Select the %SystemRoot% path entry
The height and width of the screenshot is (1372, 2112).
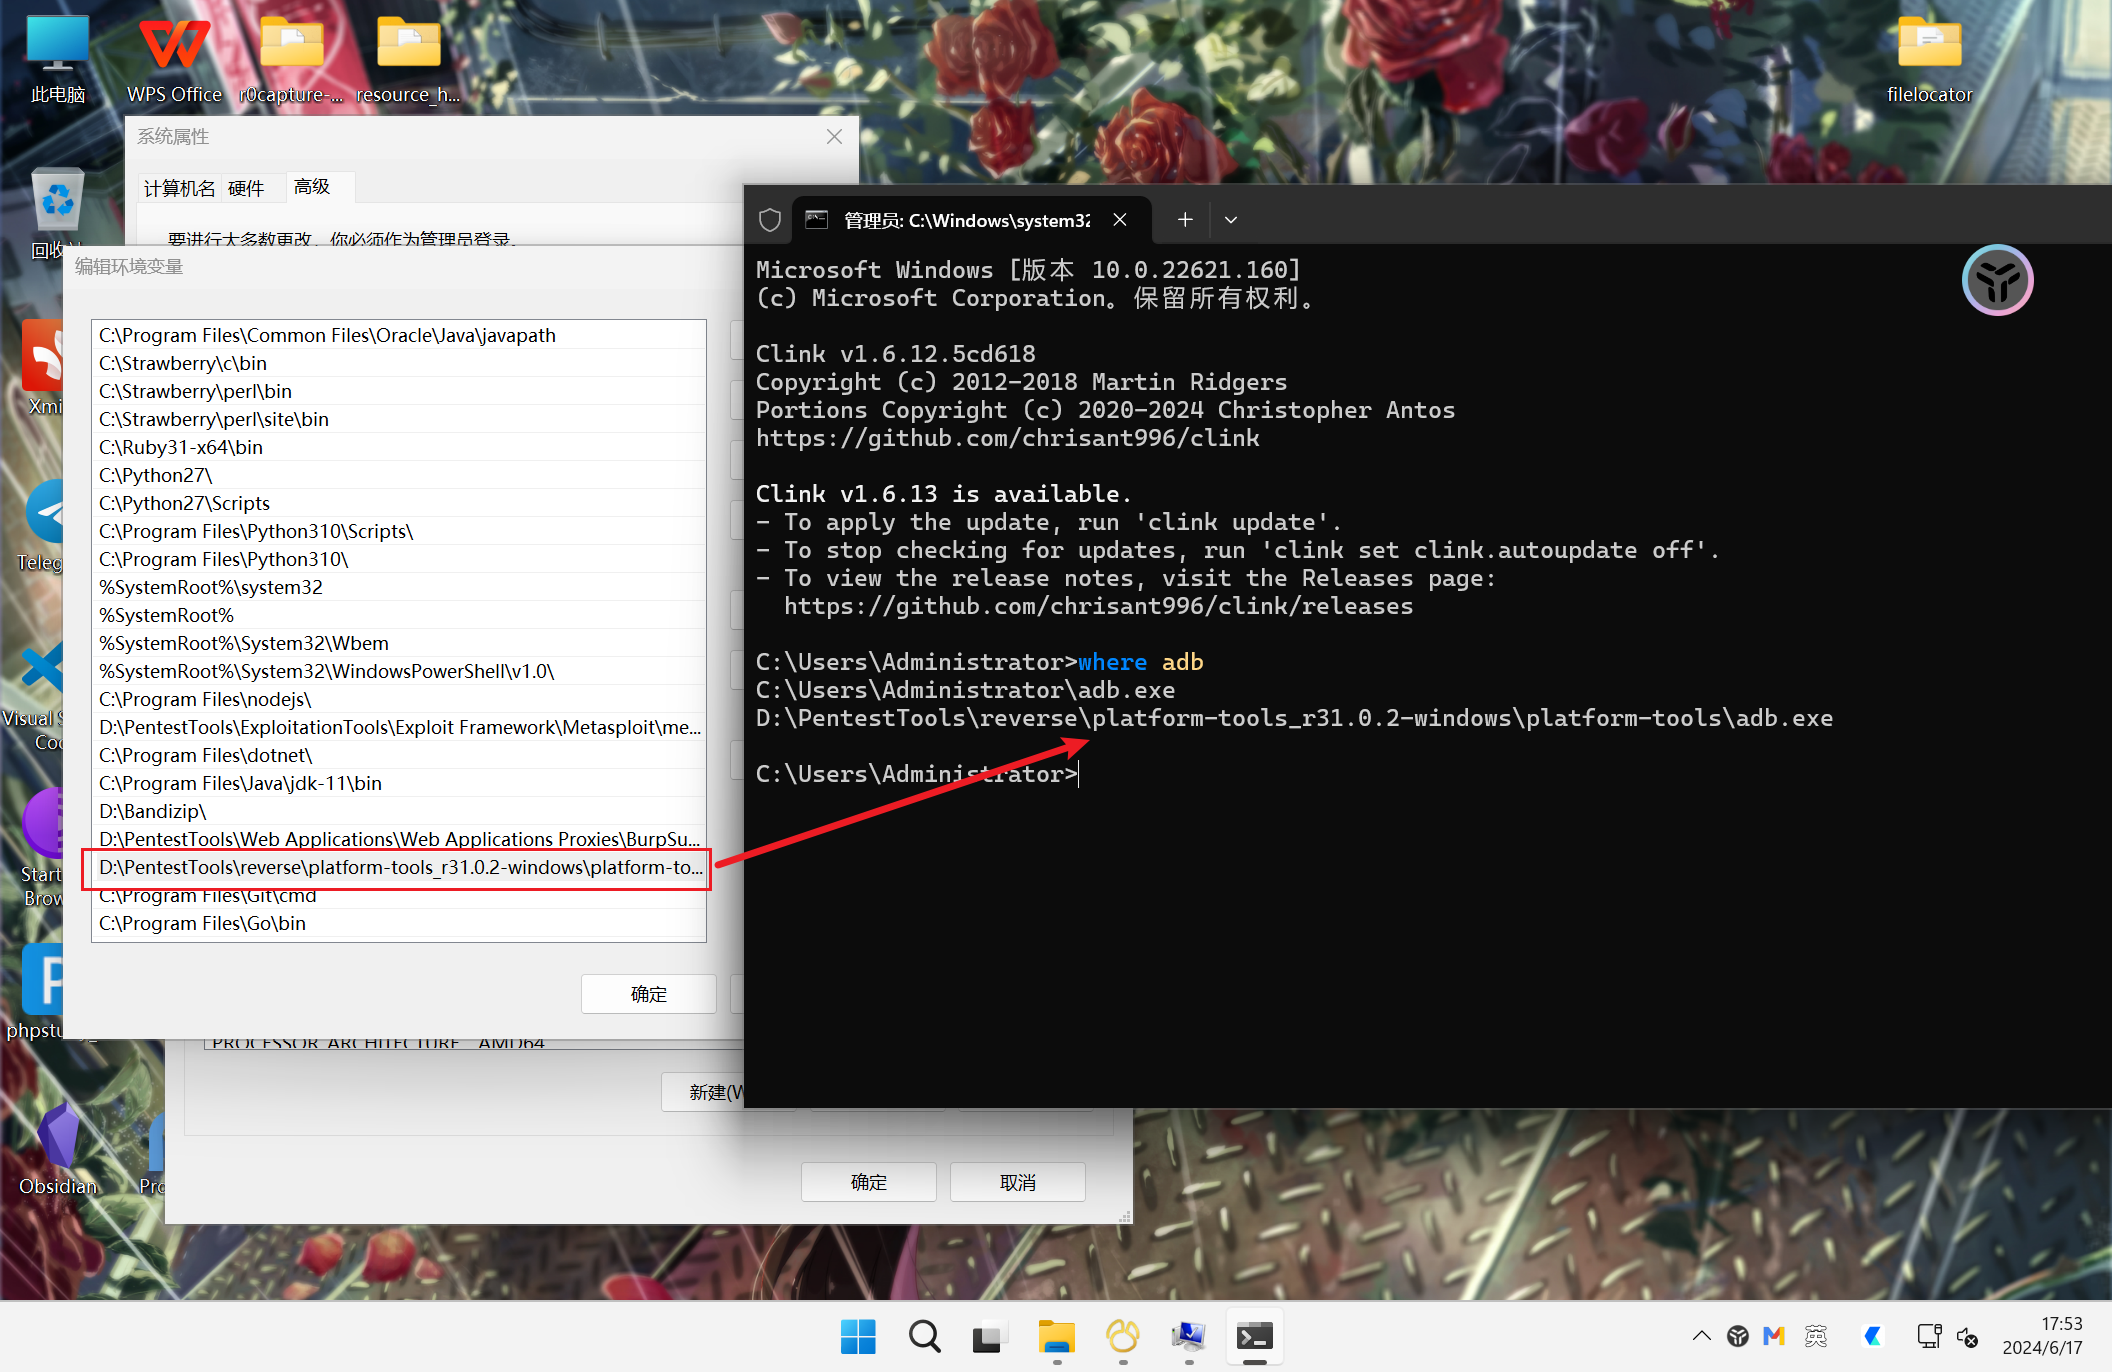(398, 615)
